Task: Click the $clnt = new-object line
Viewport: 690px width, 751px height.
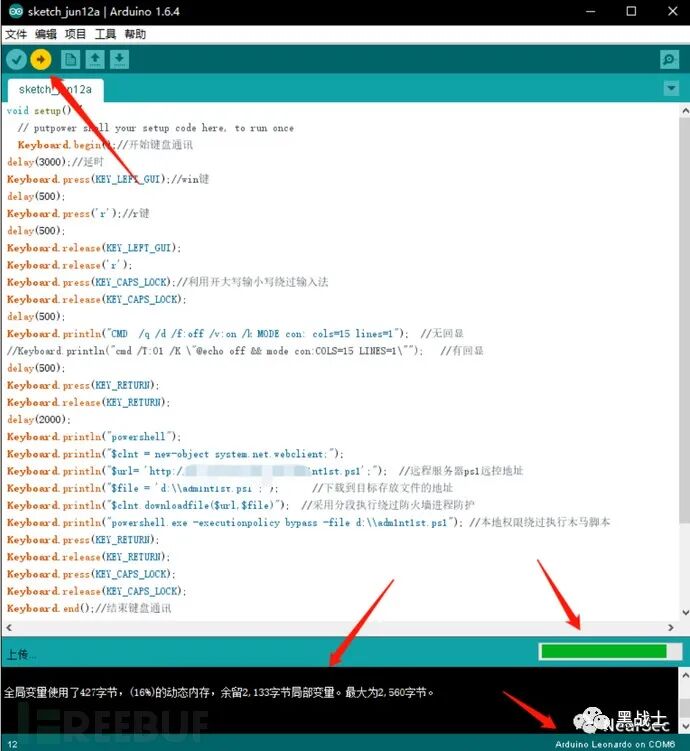Action: pos(175,454)
